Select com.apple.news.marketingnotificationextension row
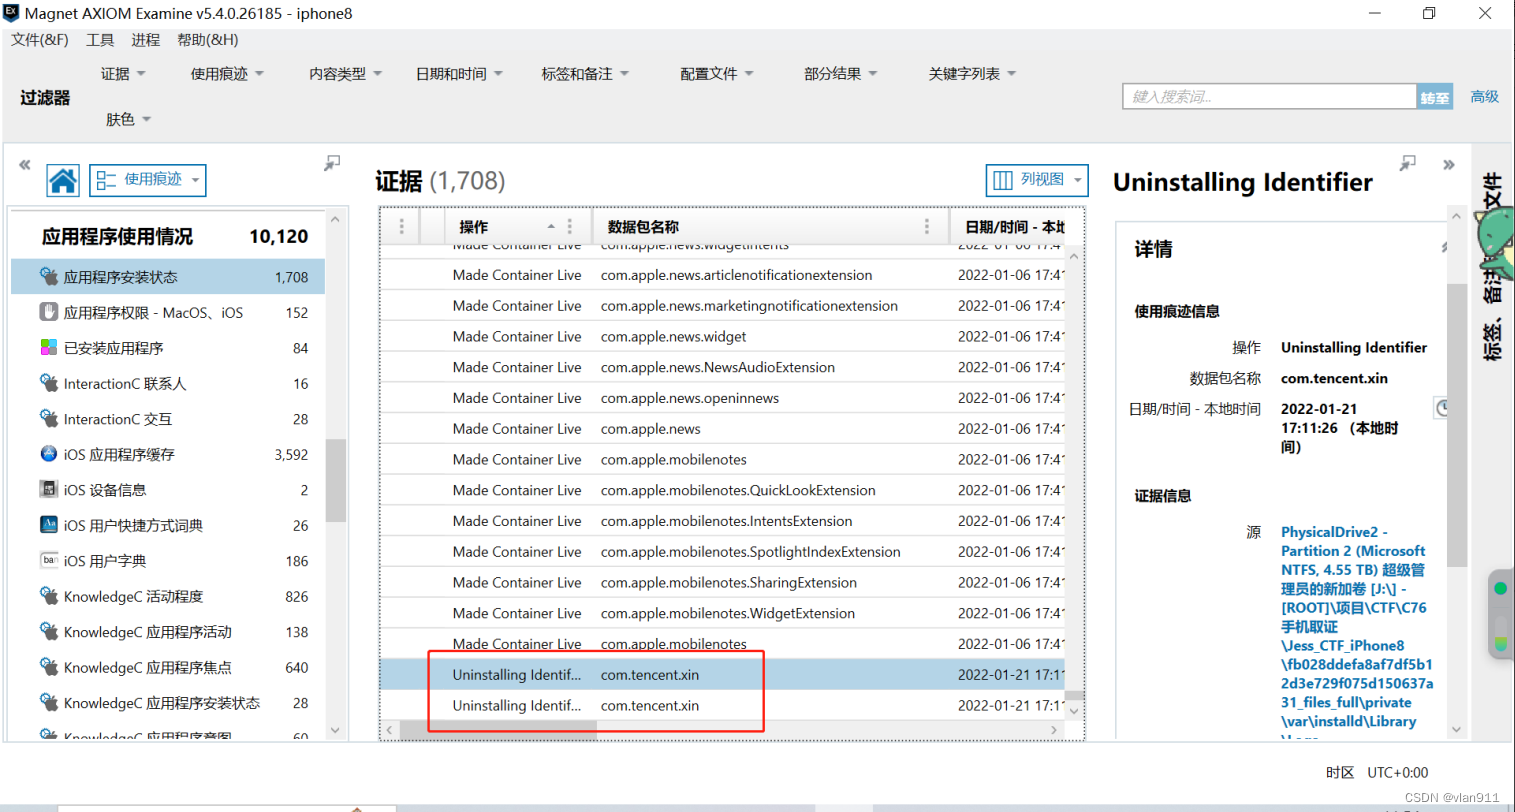 722,306
